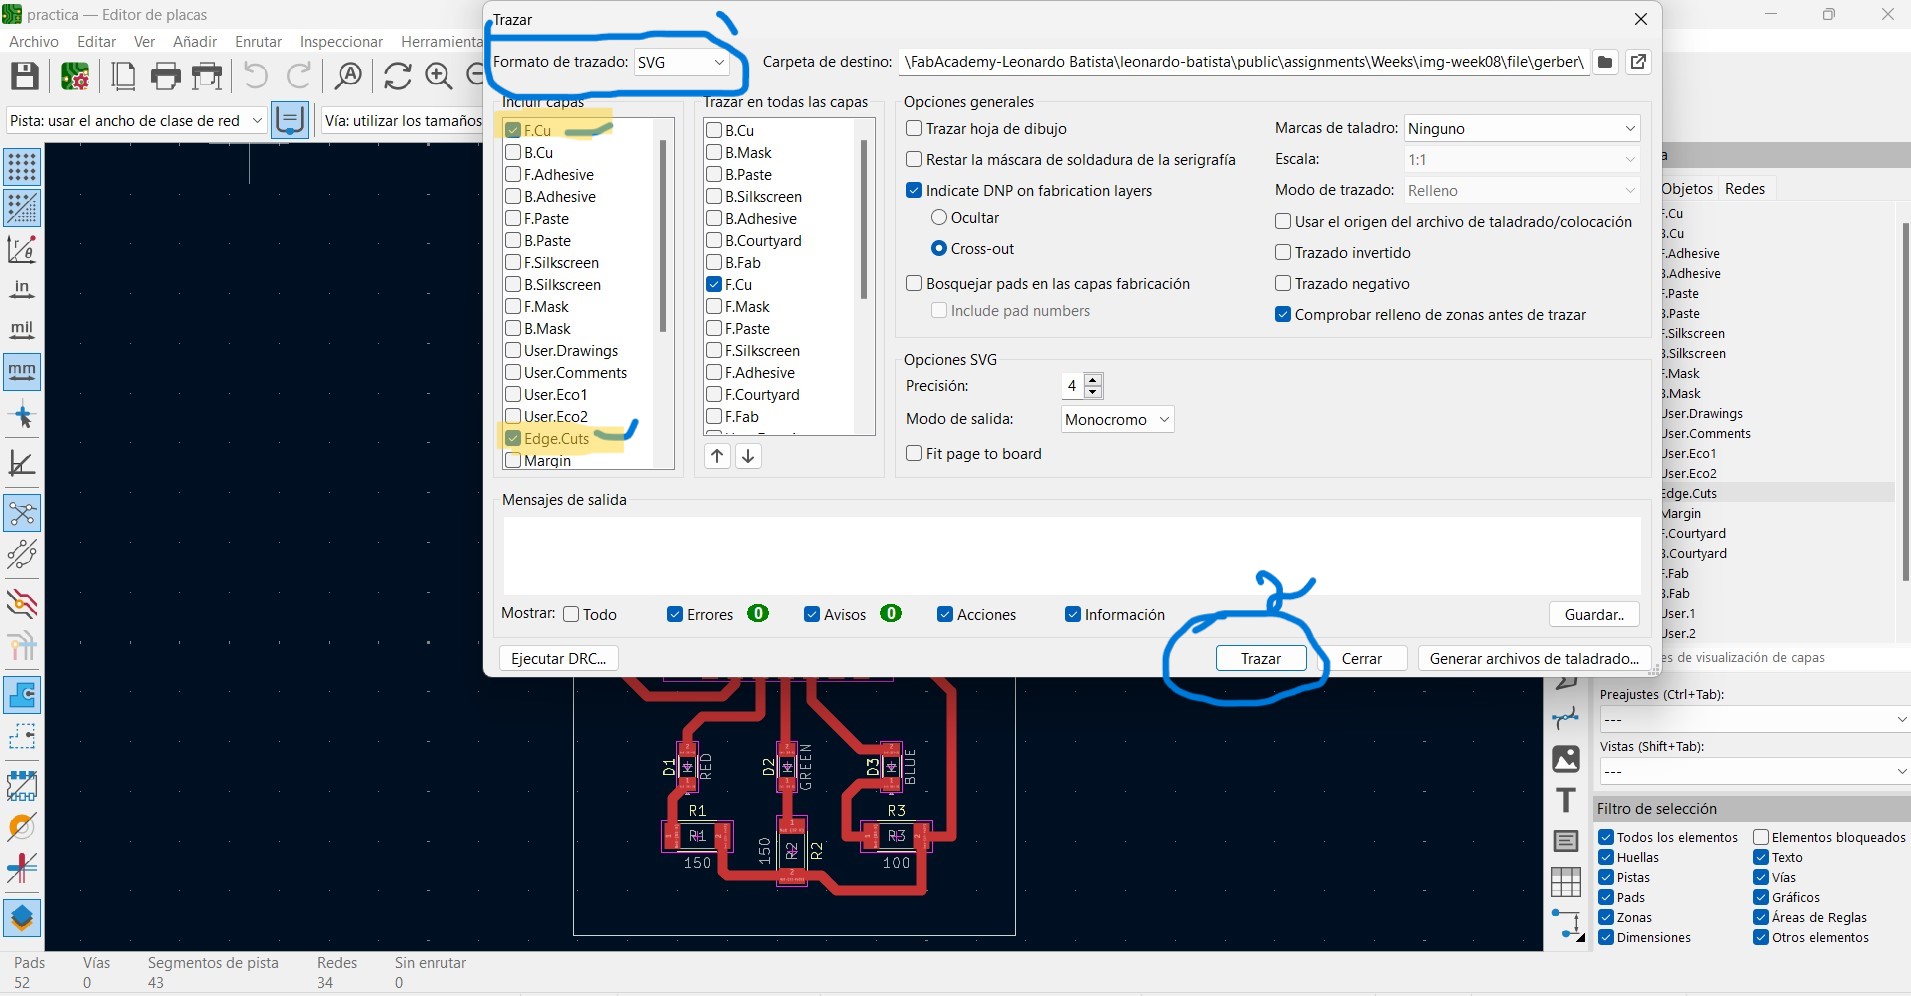
Task: Open the Añadir menu
Action: pyautogui.click(x=195, y=41)
